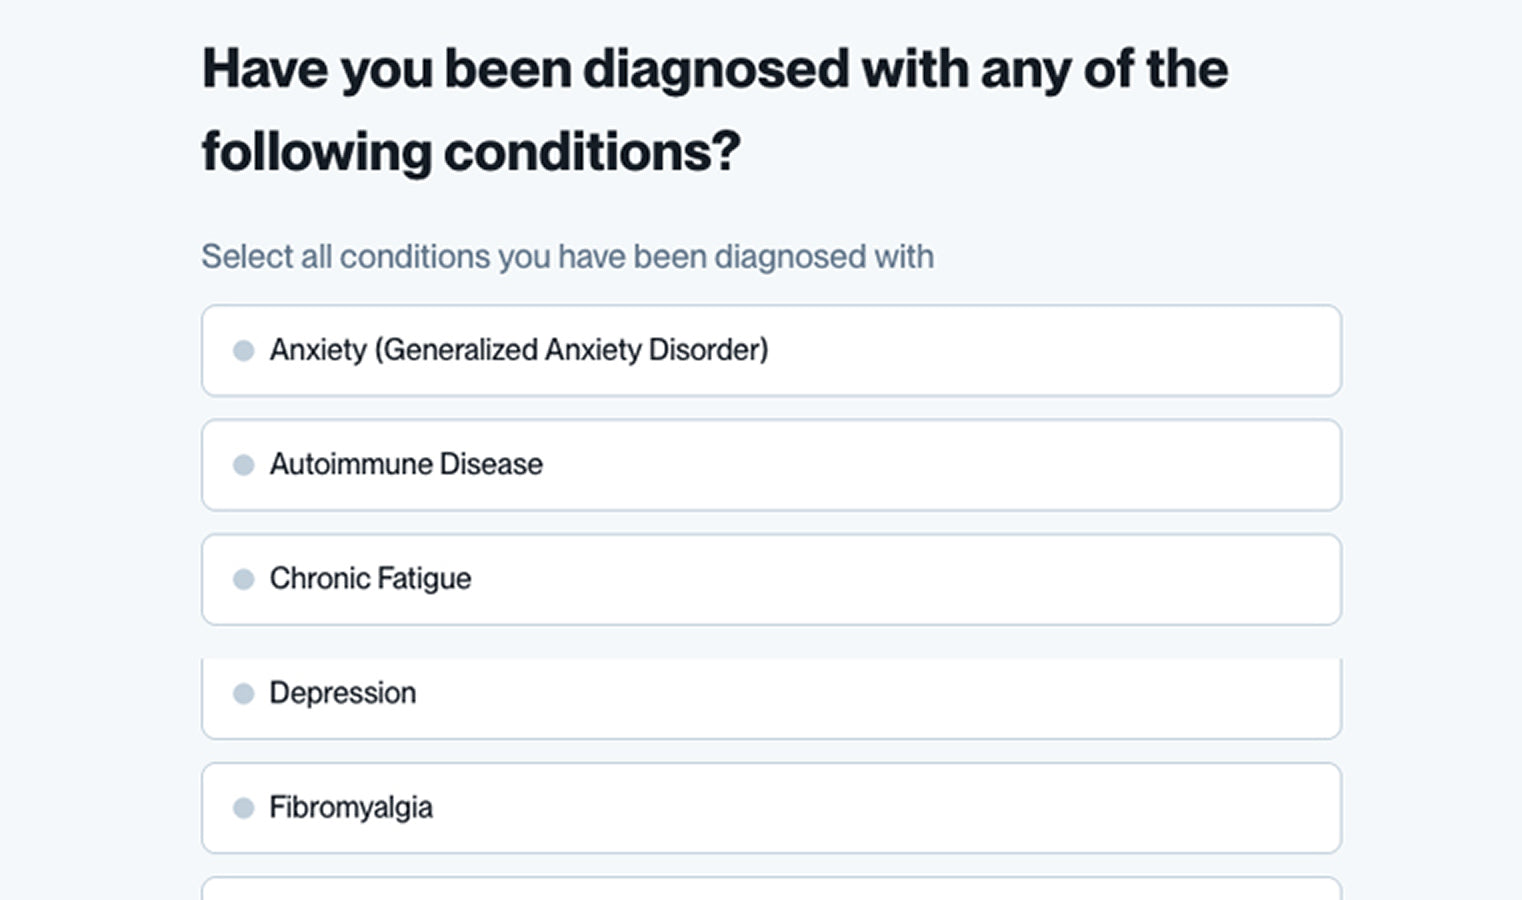1522x900 pixels.
Task: Click the "Fibromyalgia" label text
Action: (x=351, y=808)
